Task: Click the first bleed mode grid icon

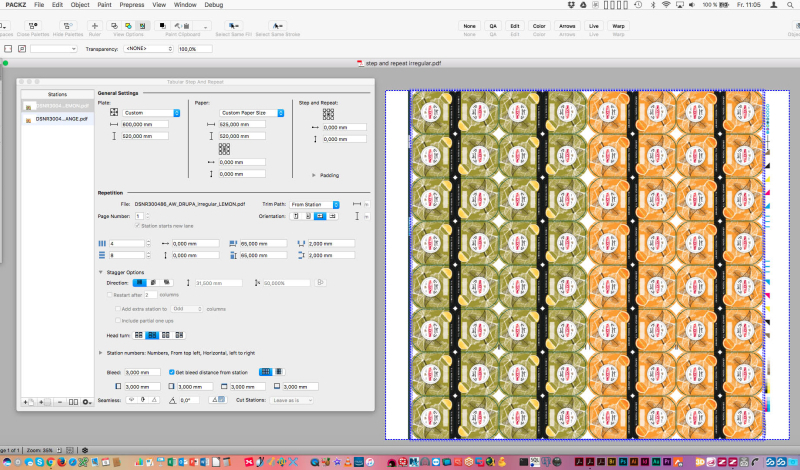Action: pos(265,372)
